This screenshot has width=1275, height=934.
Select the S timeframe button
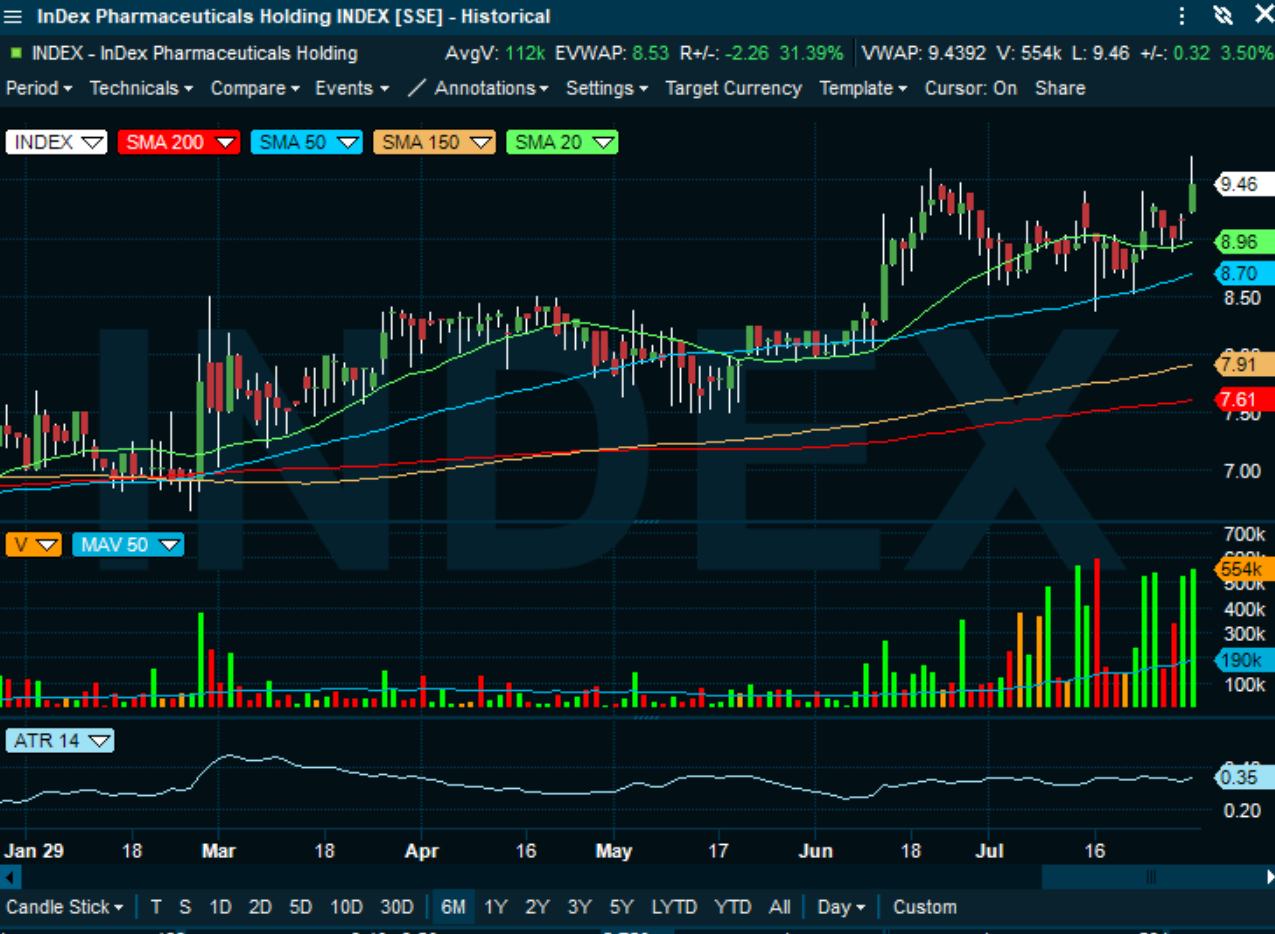pos(185,907)
